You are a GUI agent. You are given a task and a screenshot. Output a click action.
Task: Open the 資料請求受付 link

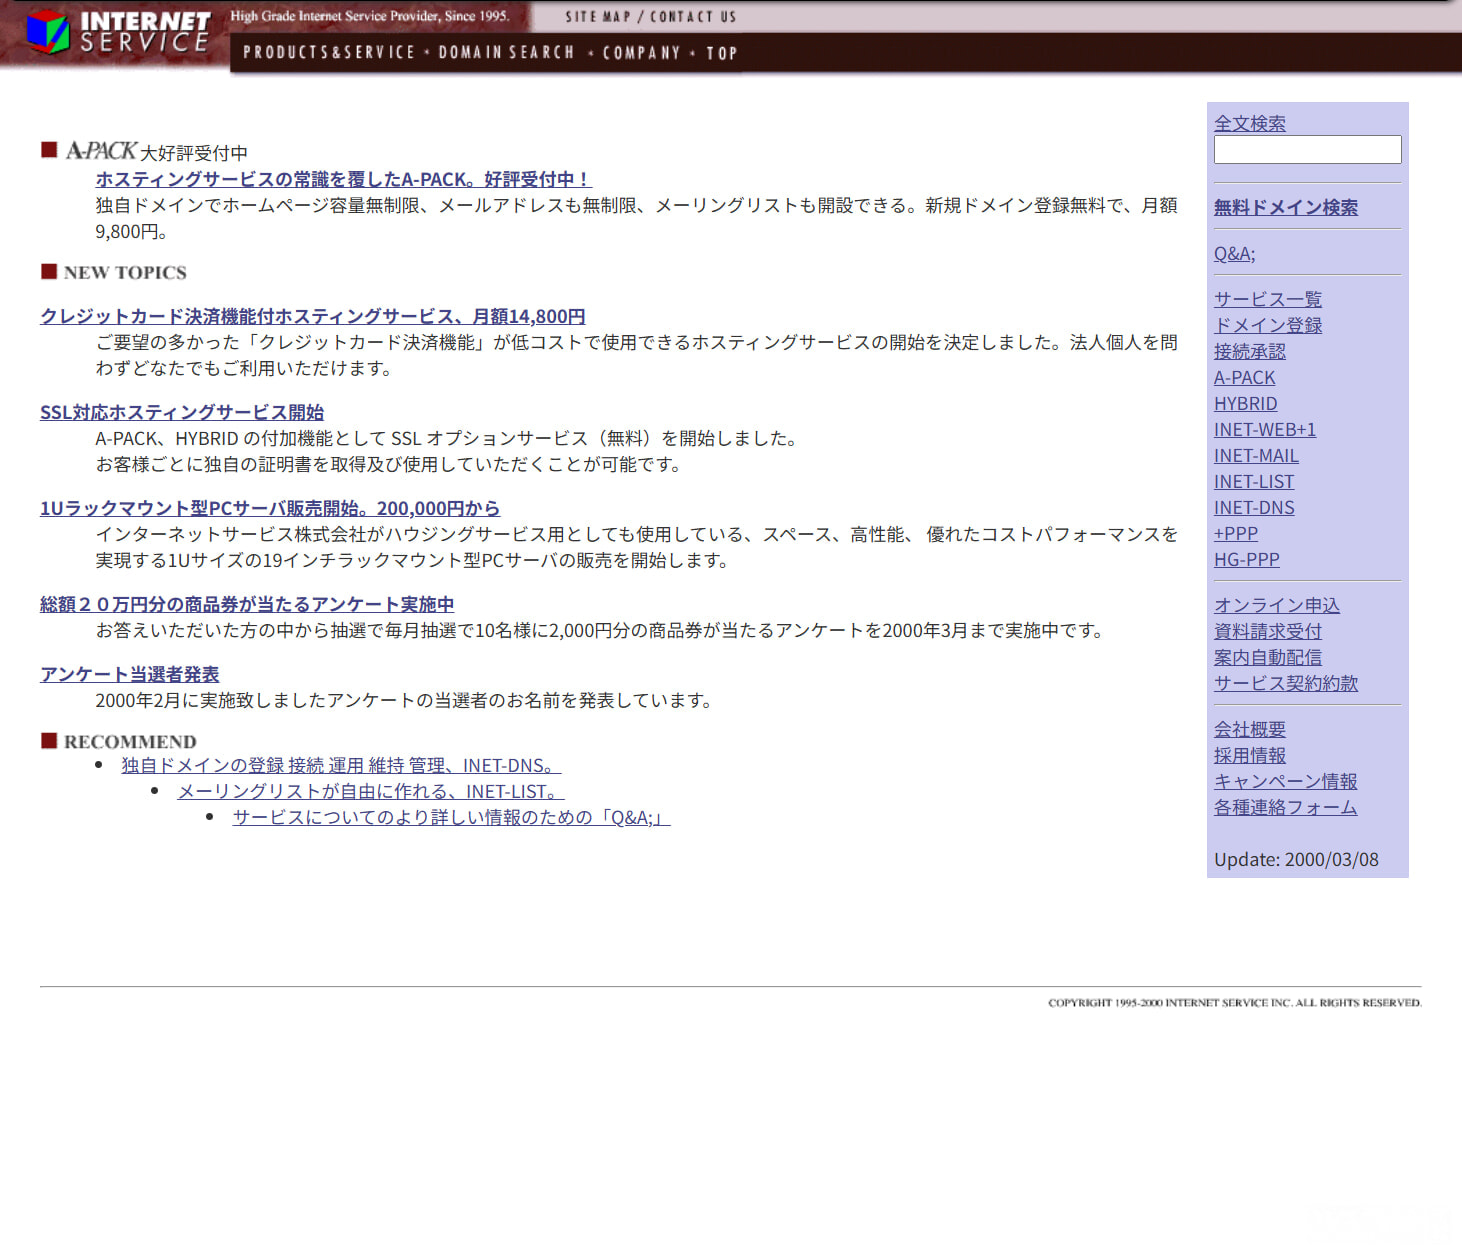click(x=1268, y=631)
